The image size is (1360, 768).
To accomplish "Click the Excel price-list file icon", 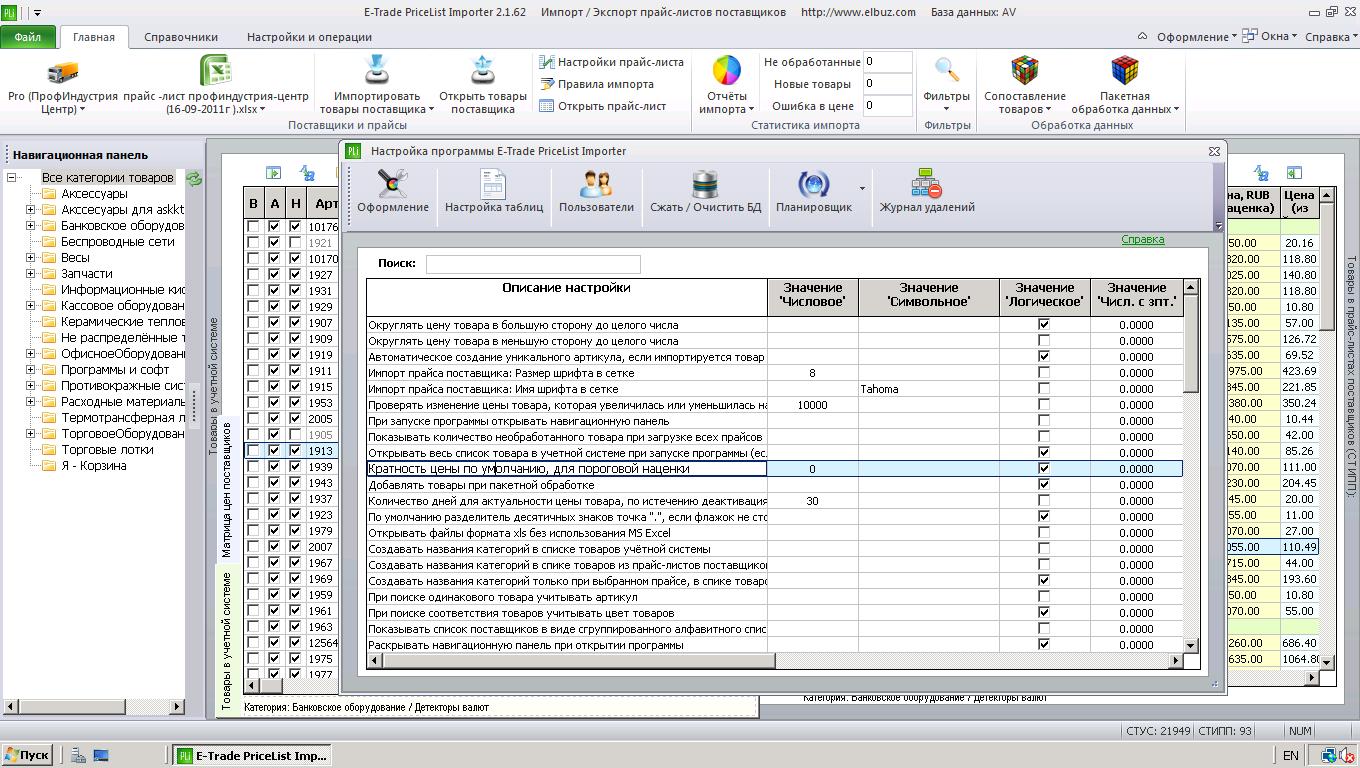I will pos(216,71).
